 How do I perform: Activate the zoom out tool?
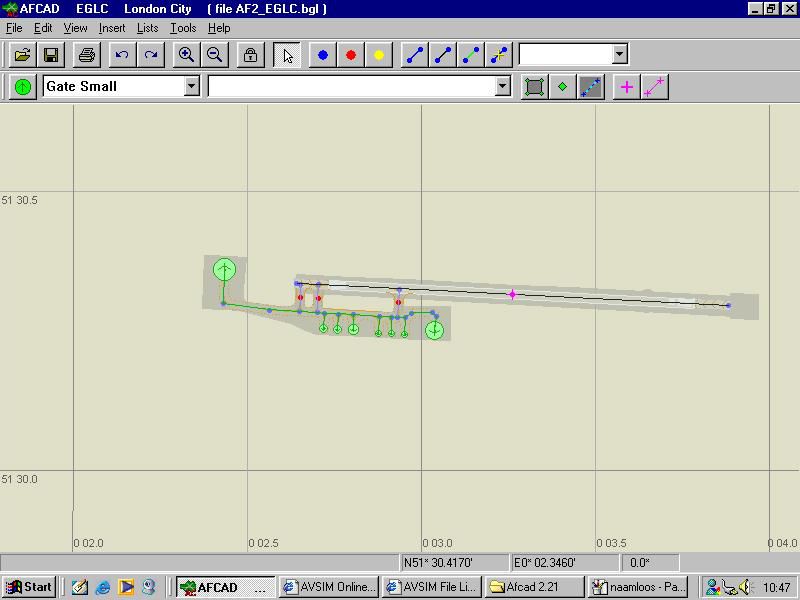(x=214, y=55)
